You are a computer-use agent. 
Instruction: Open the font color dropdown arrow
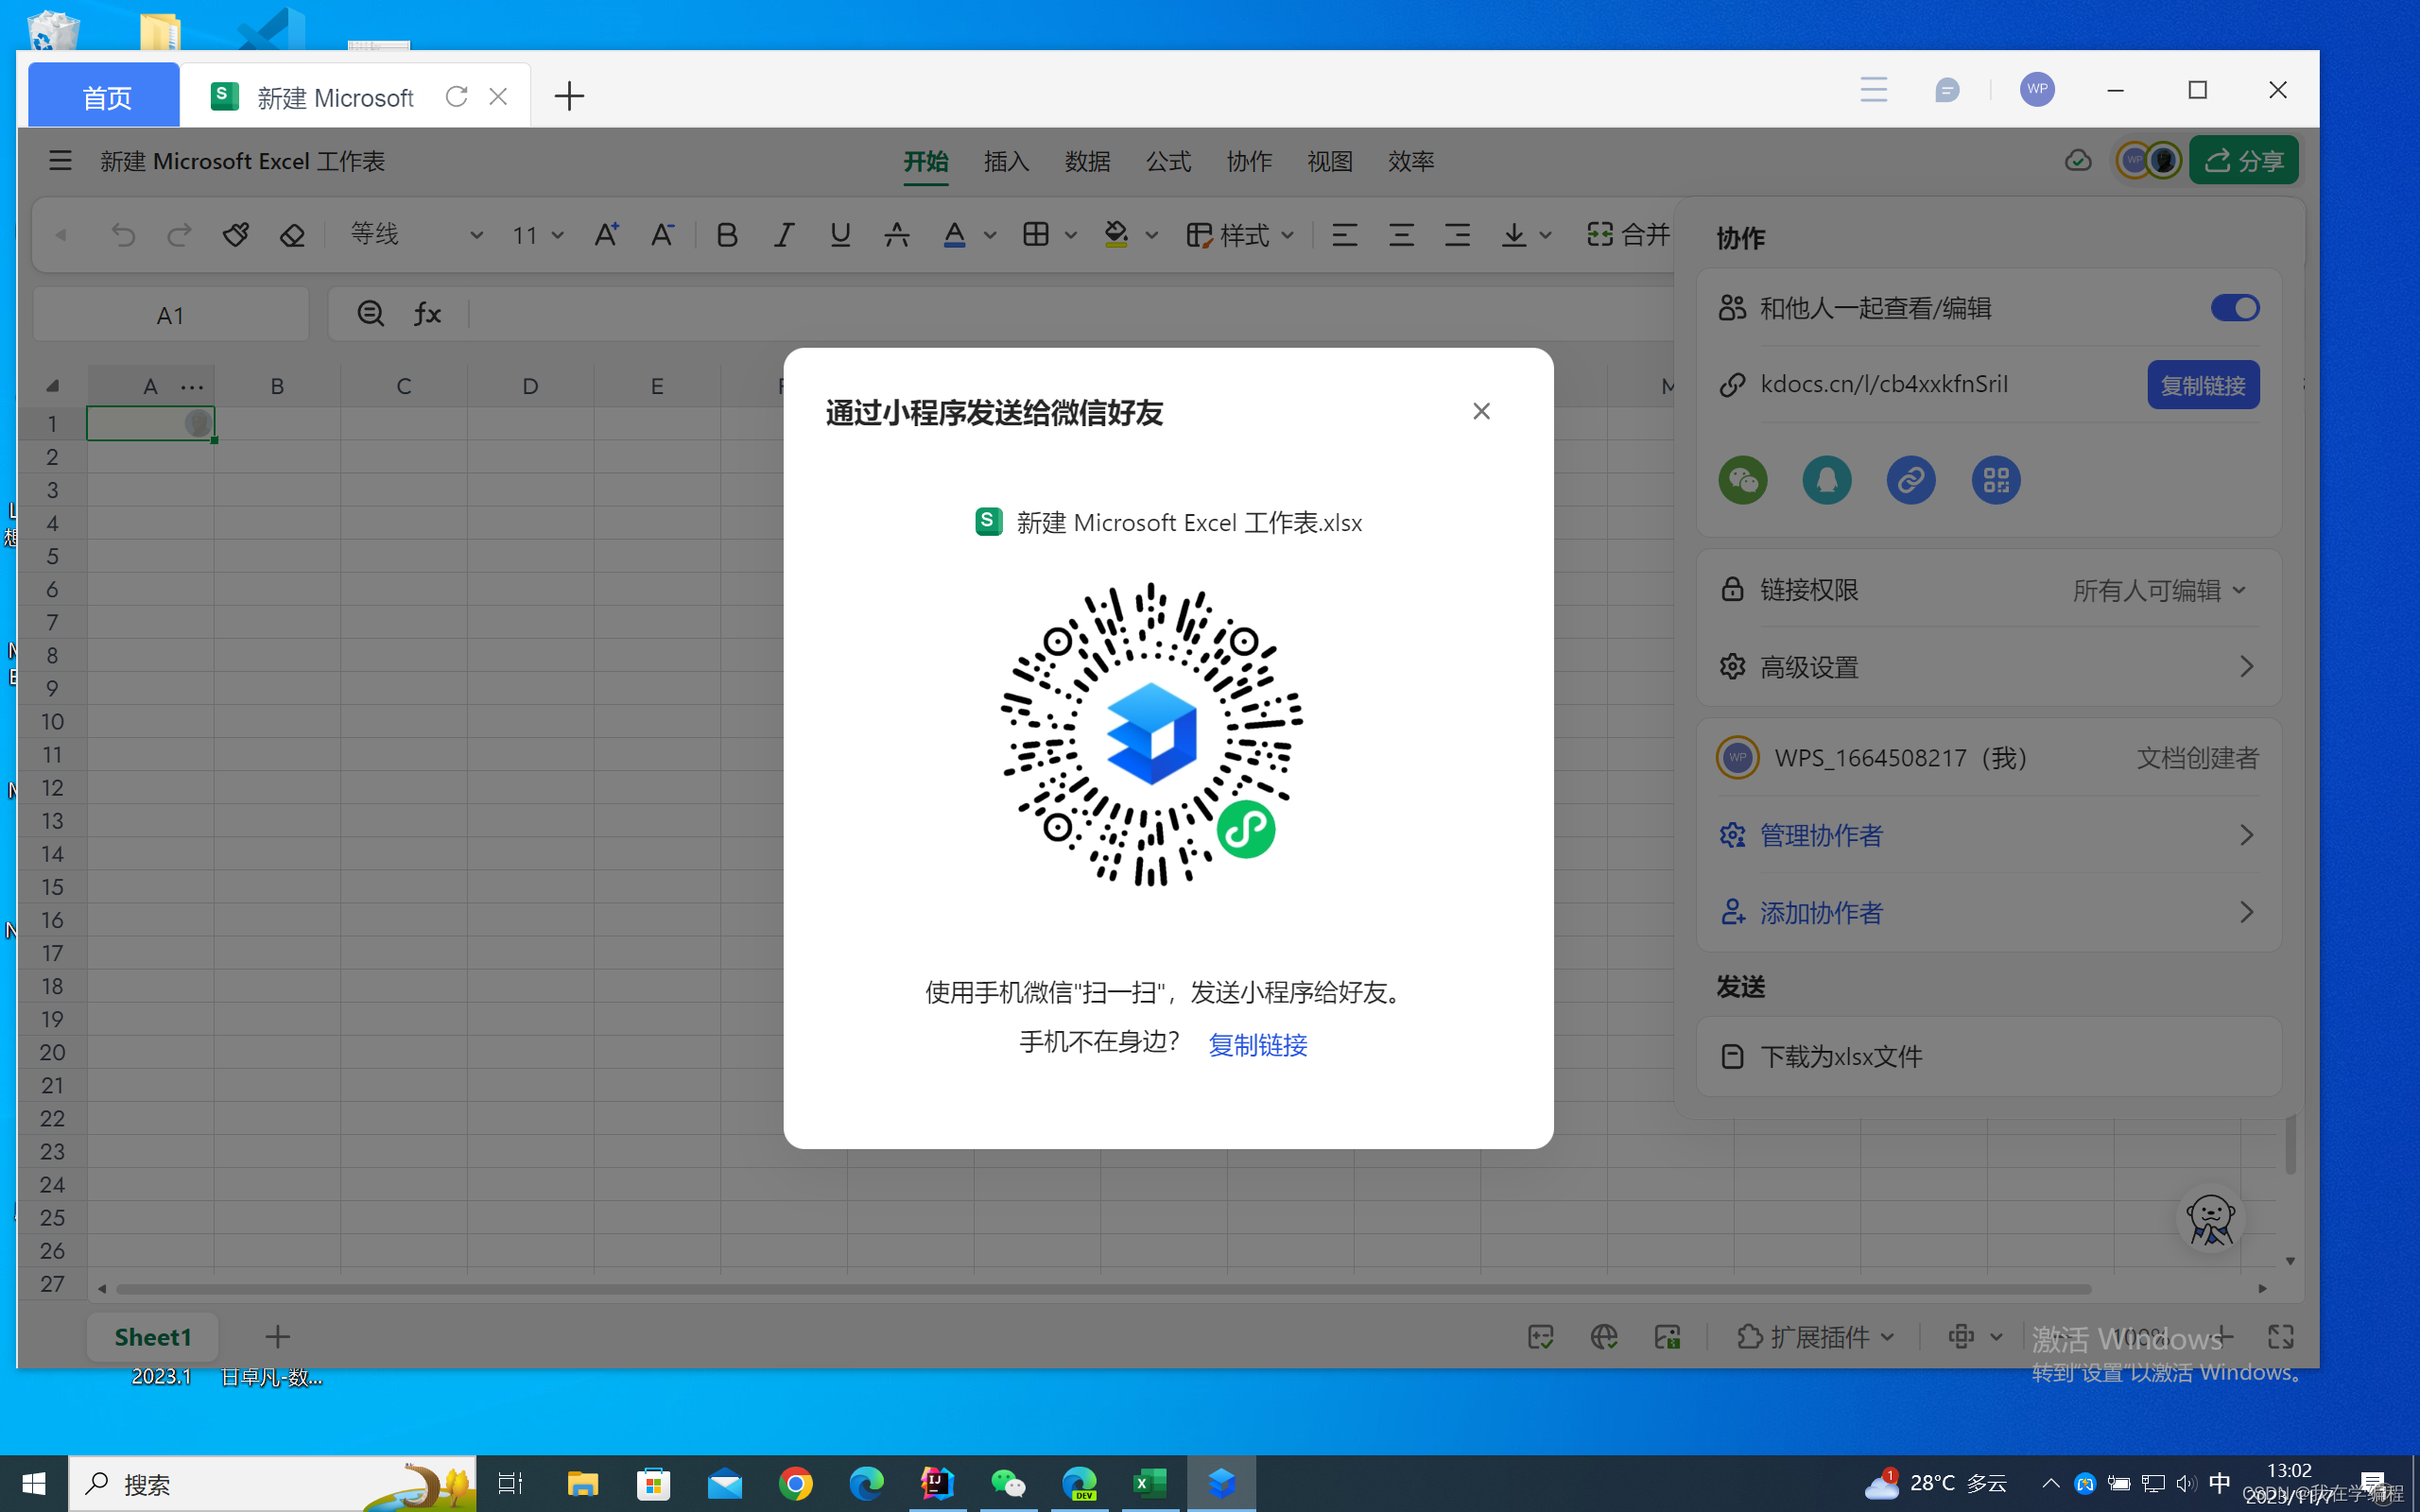point(990,235)
